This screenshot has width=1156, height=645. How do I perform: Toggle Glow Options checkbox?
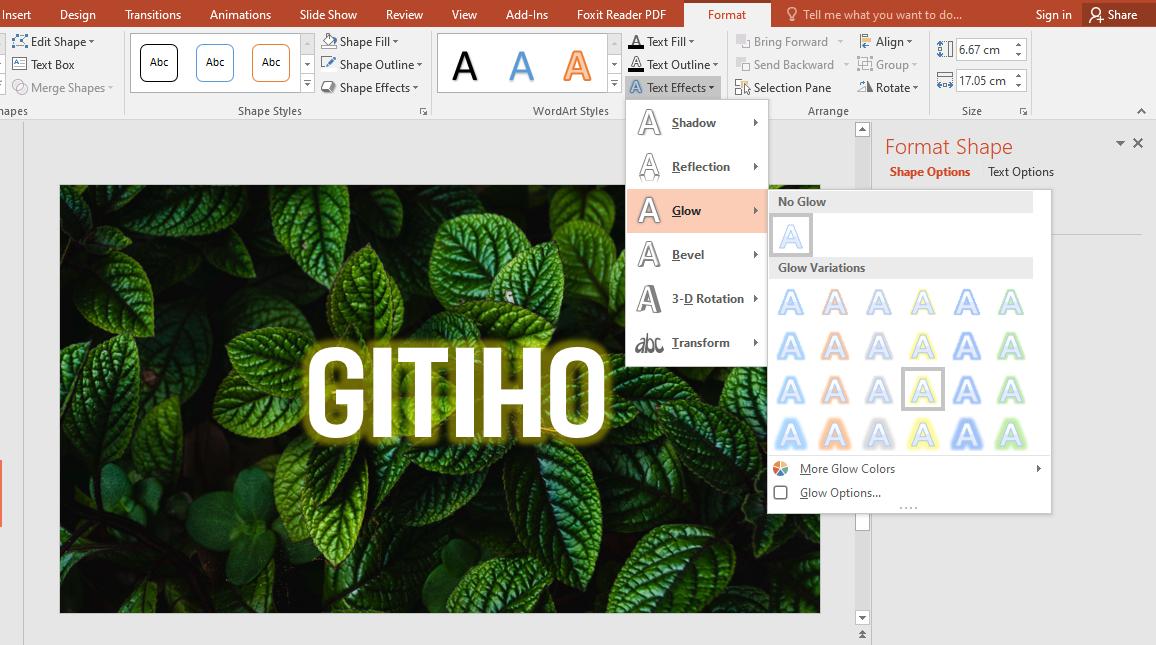[782, 492]
